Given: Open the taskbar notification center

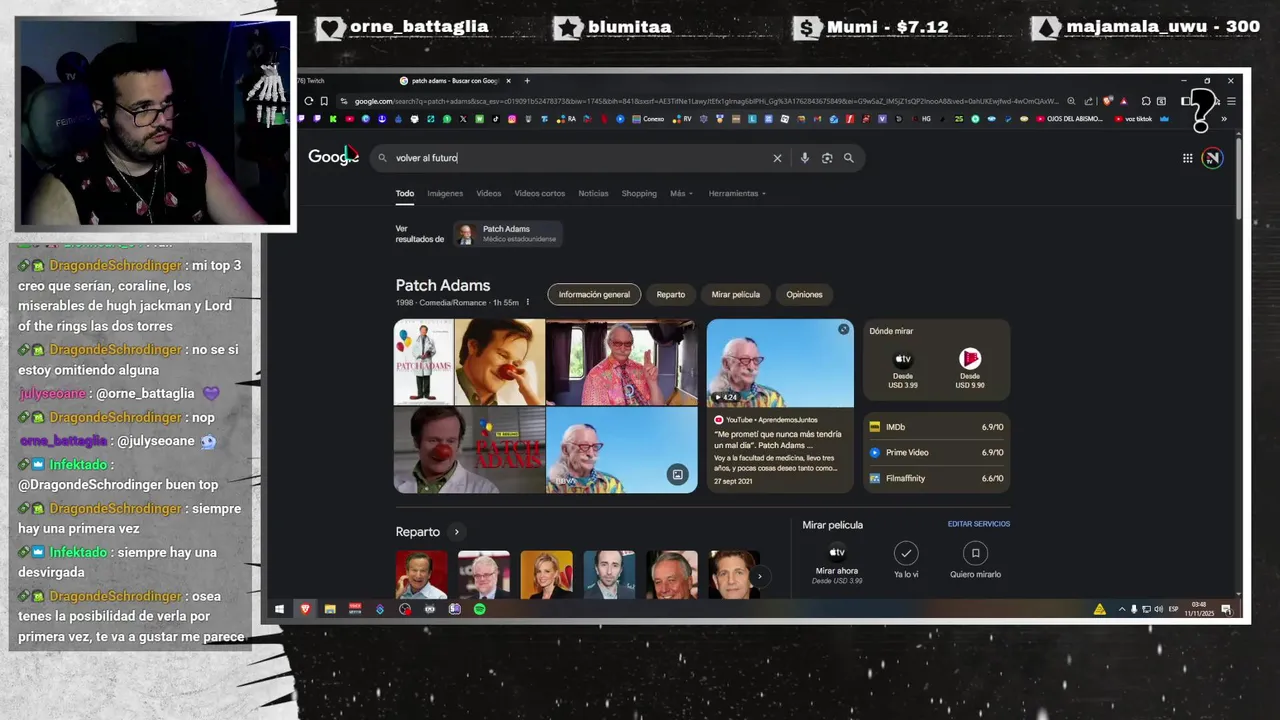Looking at the screenshot, I should pos(1226,609).
